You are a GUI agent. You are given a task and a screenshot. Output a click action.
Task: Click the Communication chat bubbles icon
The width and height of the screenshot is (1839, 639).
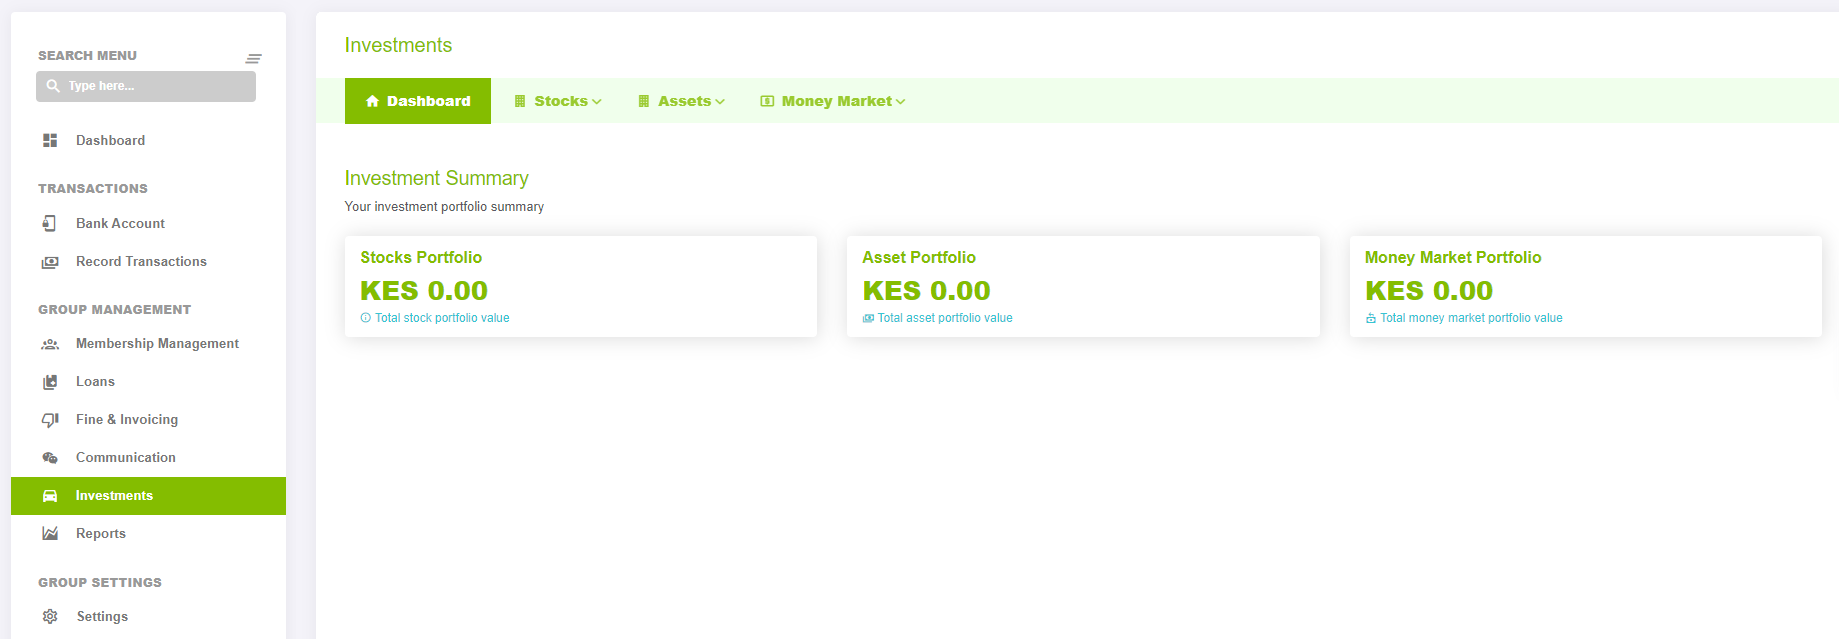(50, 458)
